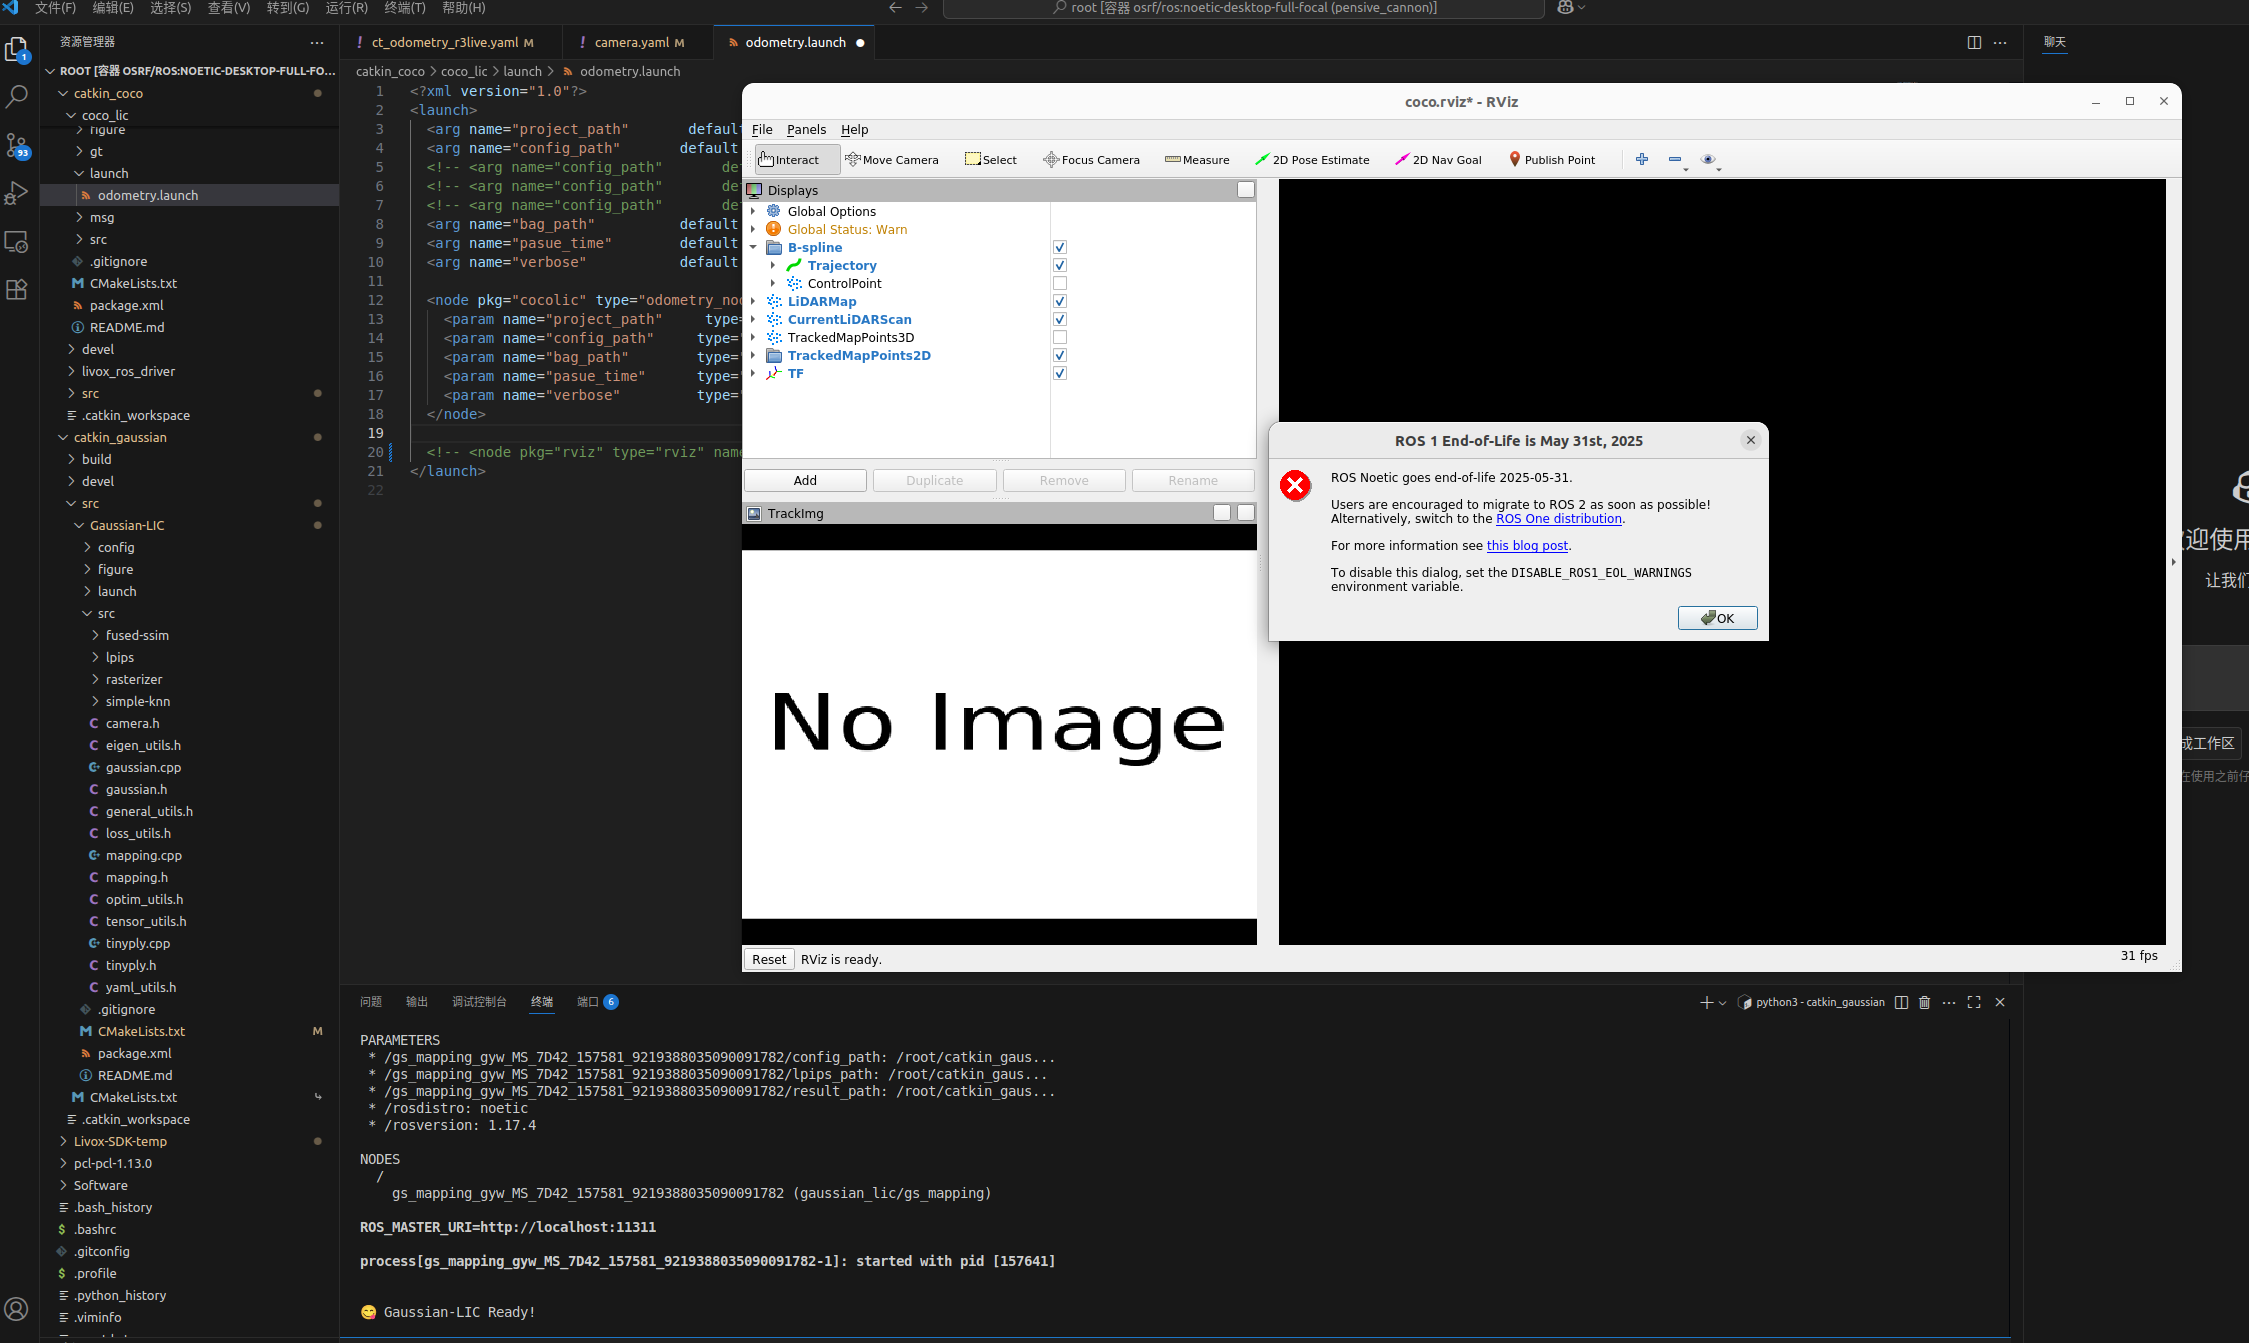
Task: Click OK in the ROS end-of-life dialog
Action: (x=1717, y=618)
